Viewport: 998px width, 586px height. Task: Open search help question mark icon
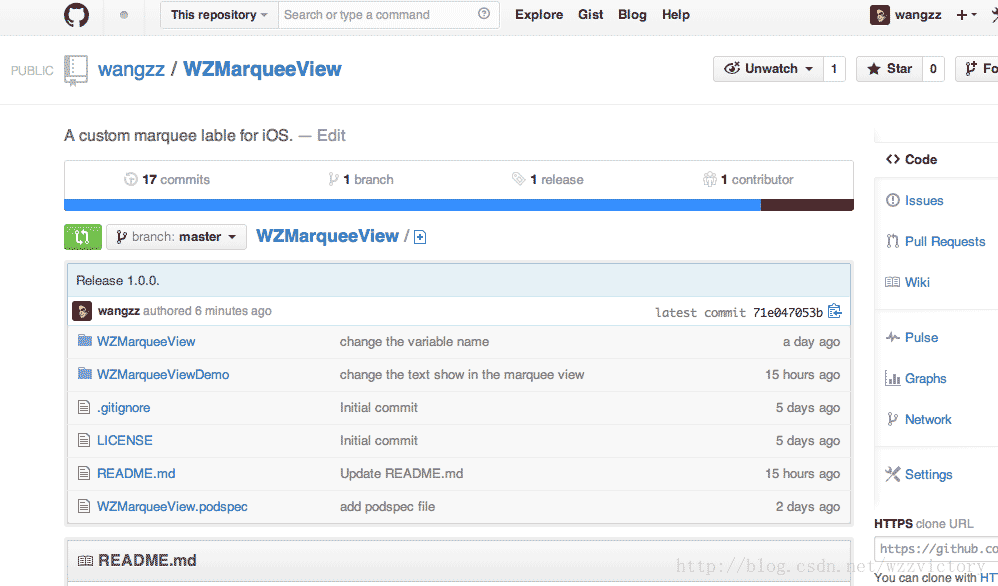pos(484,13)
